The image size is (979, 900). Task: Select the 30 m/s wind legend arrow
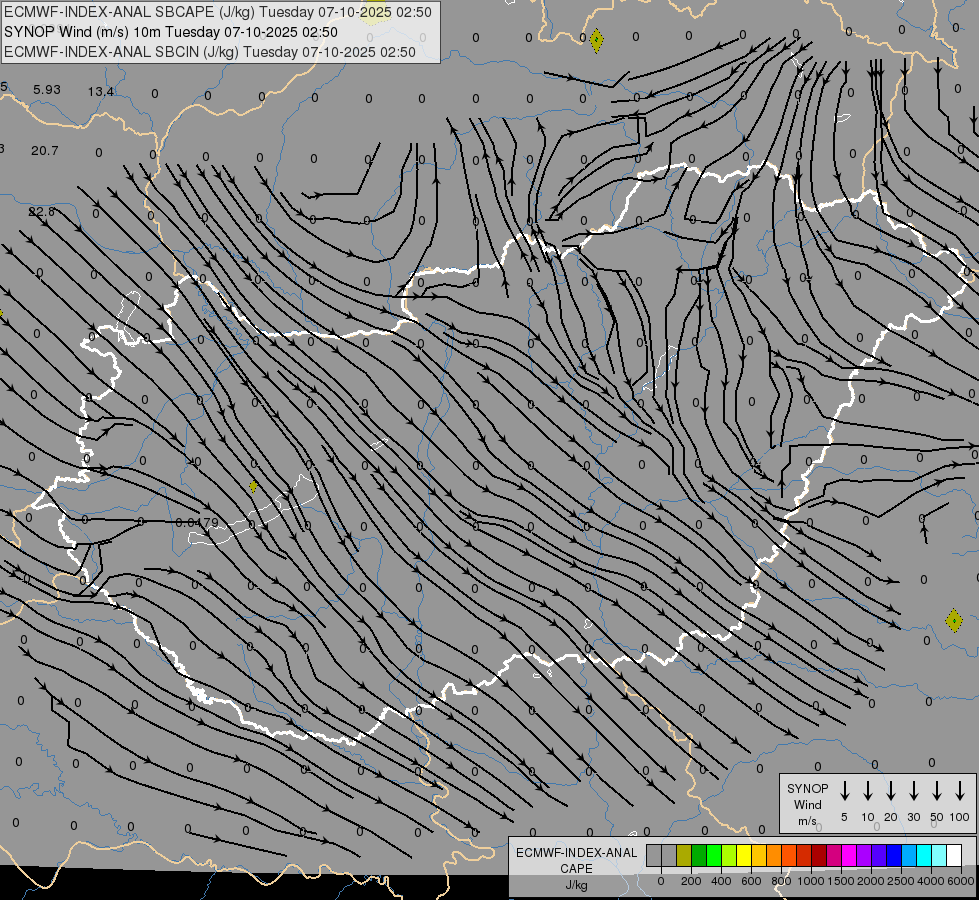(913, 791)
